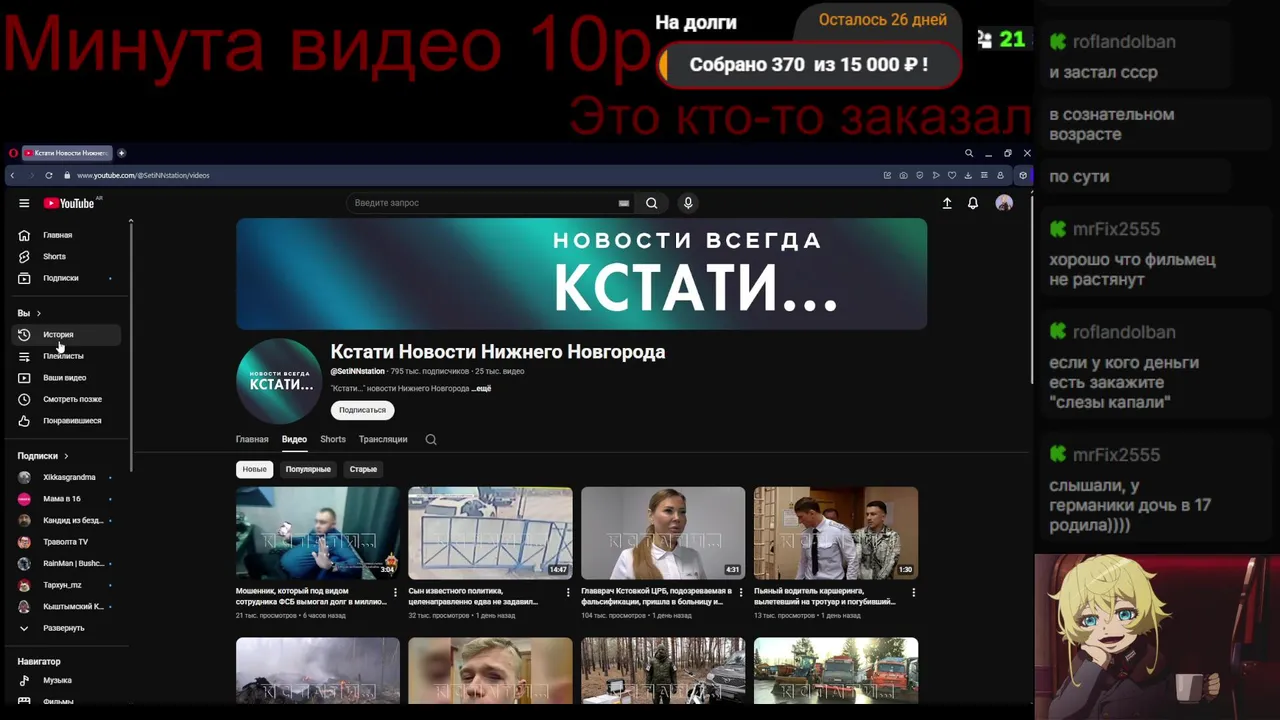The image size is (1280, 720).
Task: Filter videos by Популярные chip
Action: pyautogui.click(x=308, y=469)
